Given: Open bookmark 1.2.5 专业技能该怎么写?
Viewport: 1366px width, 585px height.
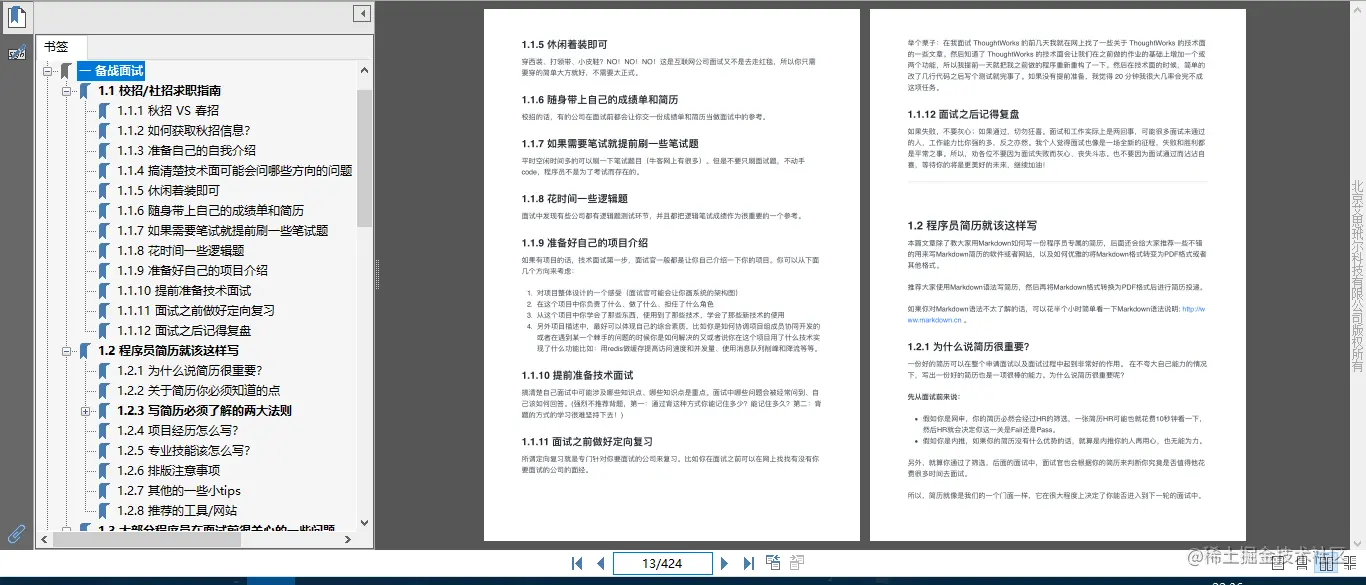Looking at the screenshot, I should pyautogui.click(x=183, y=451).
